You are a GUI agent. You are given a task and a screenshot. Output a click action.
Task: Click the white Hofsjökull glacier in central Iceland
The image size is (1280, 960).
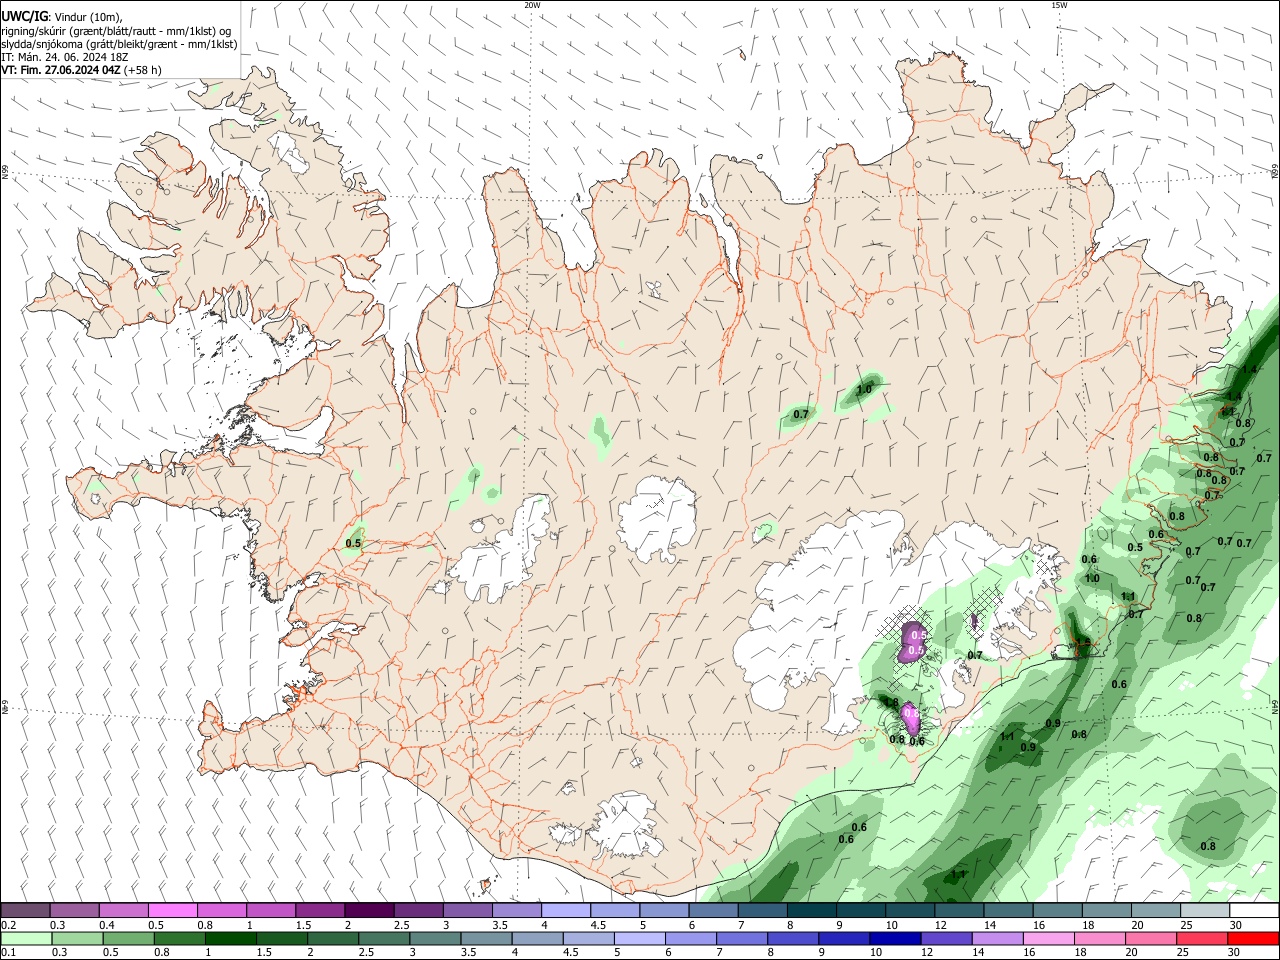tap(658, 518)
